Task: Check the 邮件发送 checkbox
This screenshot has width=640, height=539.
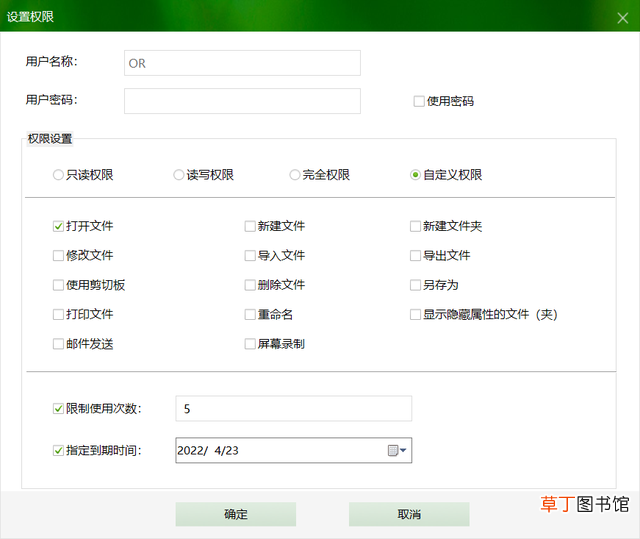Action: click(x=58, y=344)
